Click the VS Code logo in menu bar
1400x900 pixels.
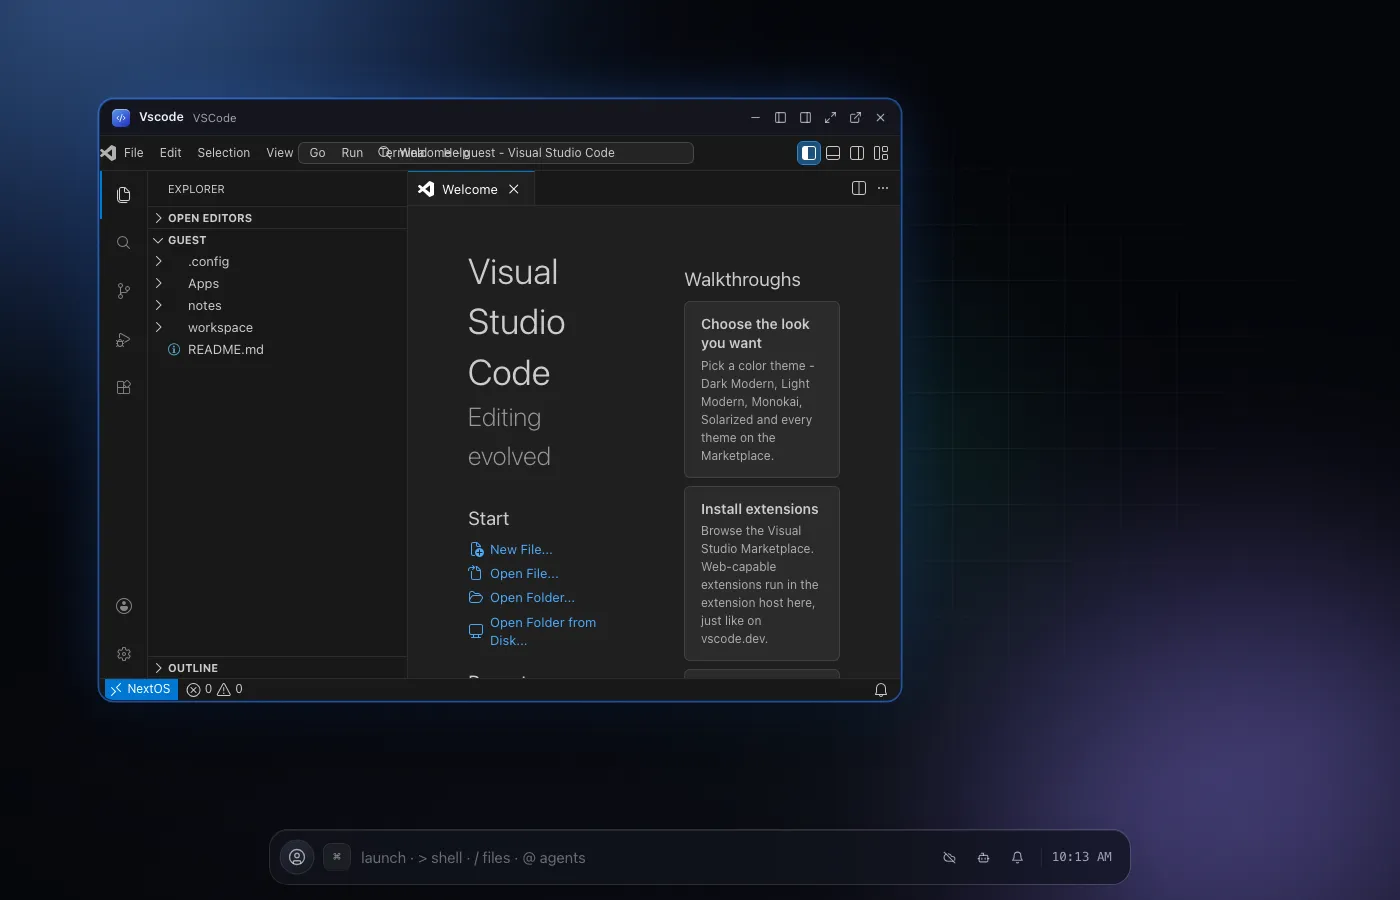pos(109,153)
